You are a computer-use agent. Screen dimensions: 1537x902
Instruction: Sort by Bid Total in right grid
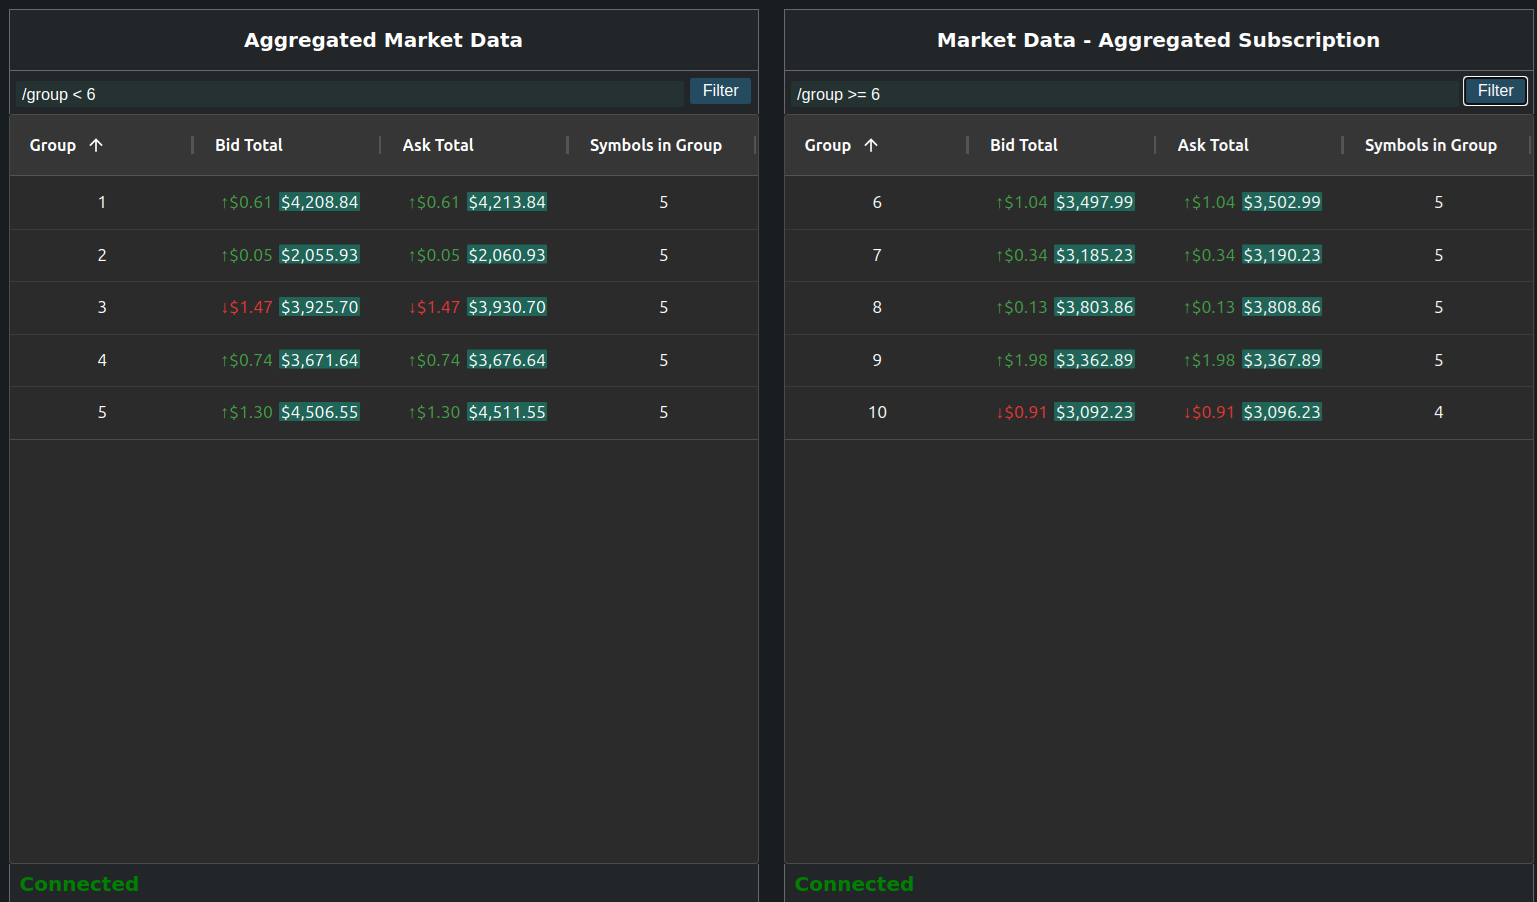[1024, 145]
